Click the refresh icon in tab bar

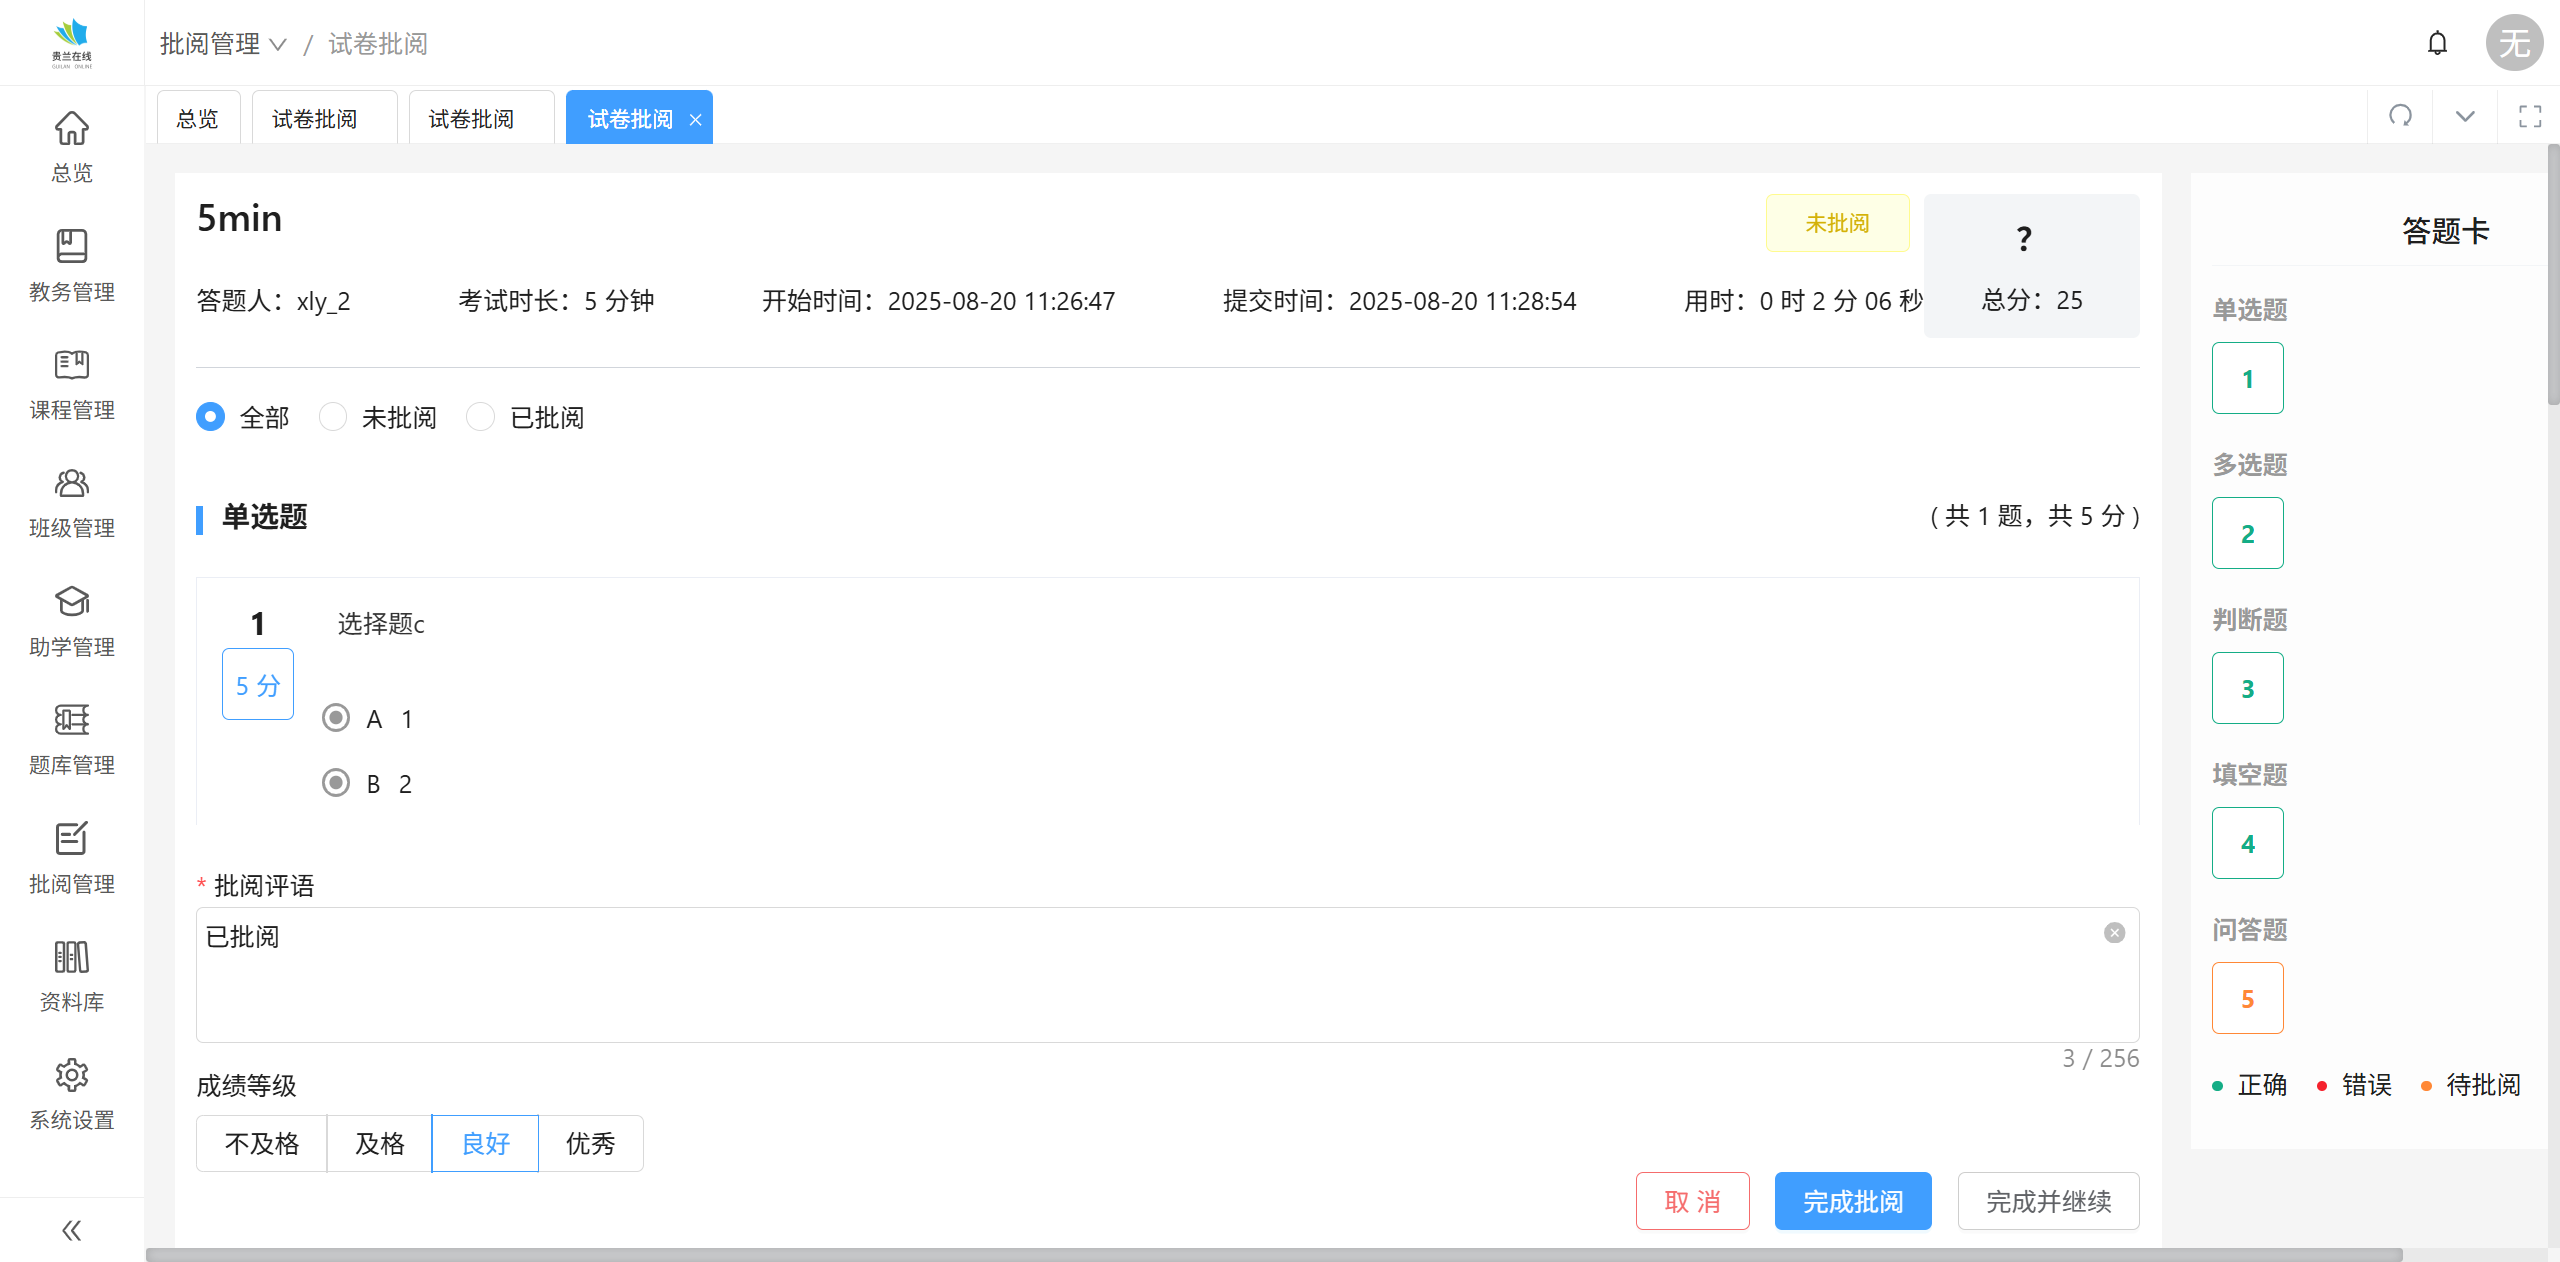2400,116
